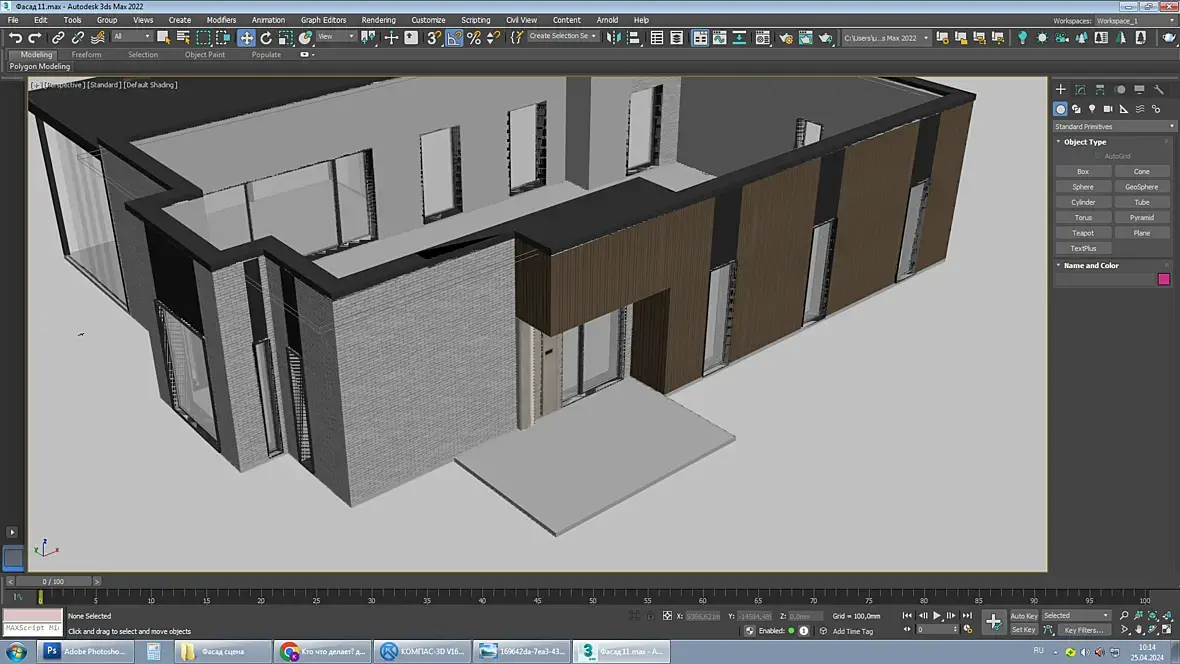
Task: Open the Modify panel tab icon
Action: click(1080, 90)
